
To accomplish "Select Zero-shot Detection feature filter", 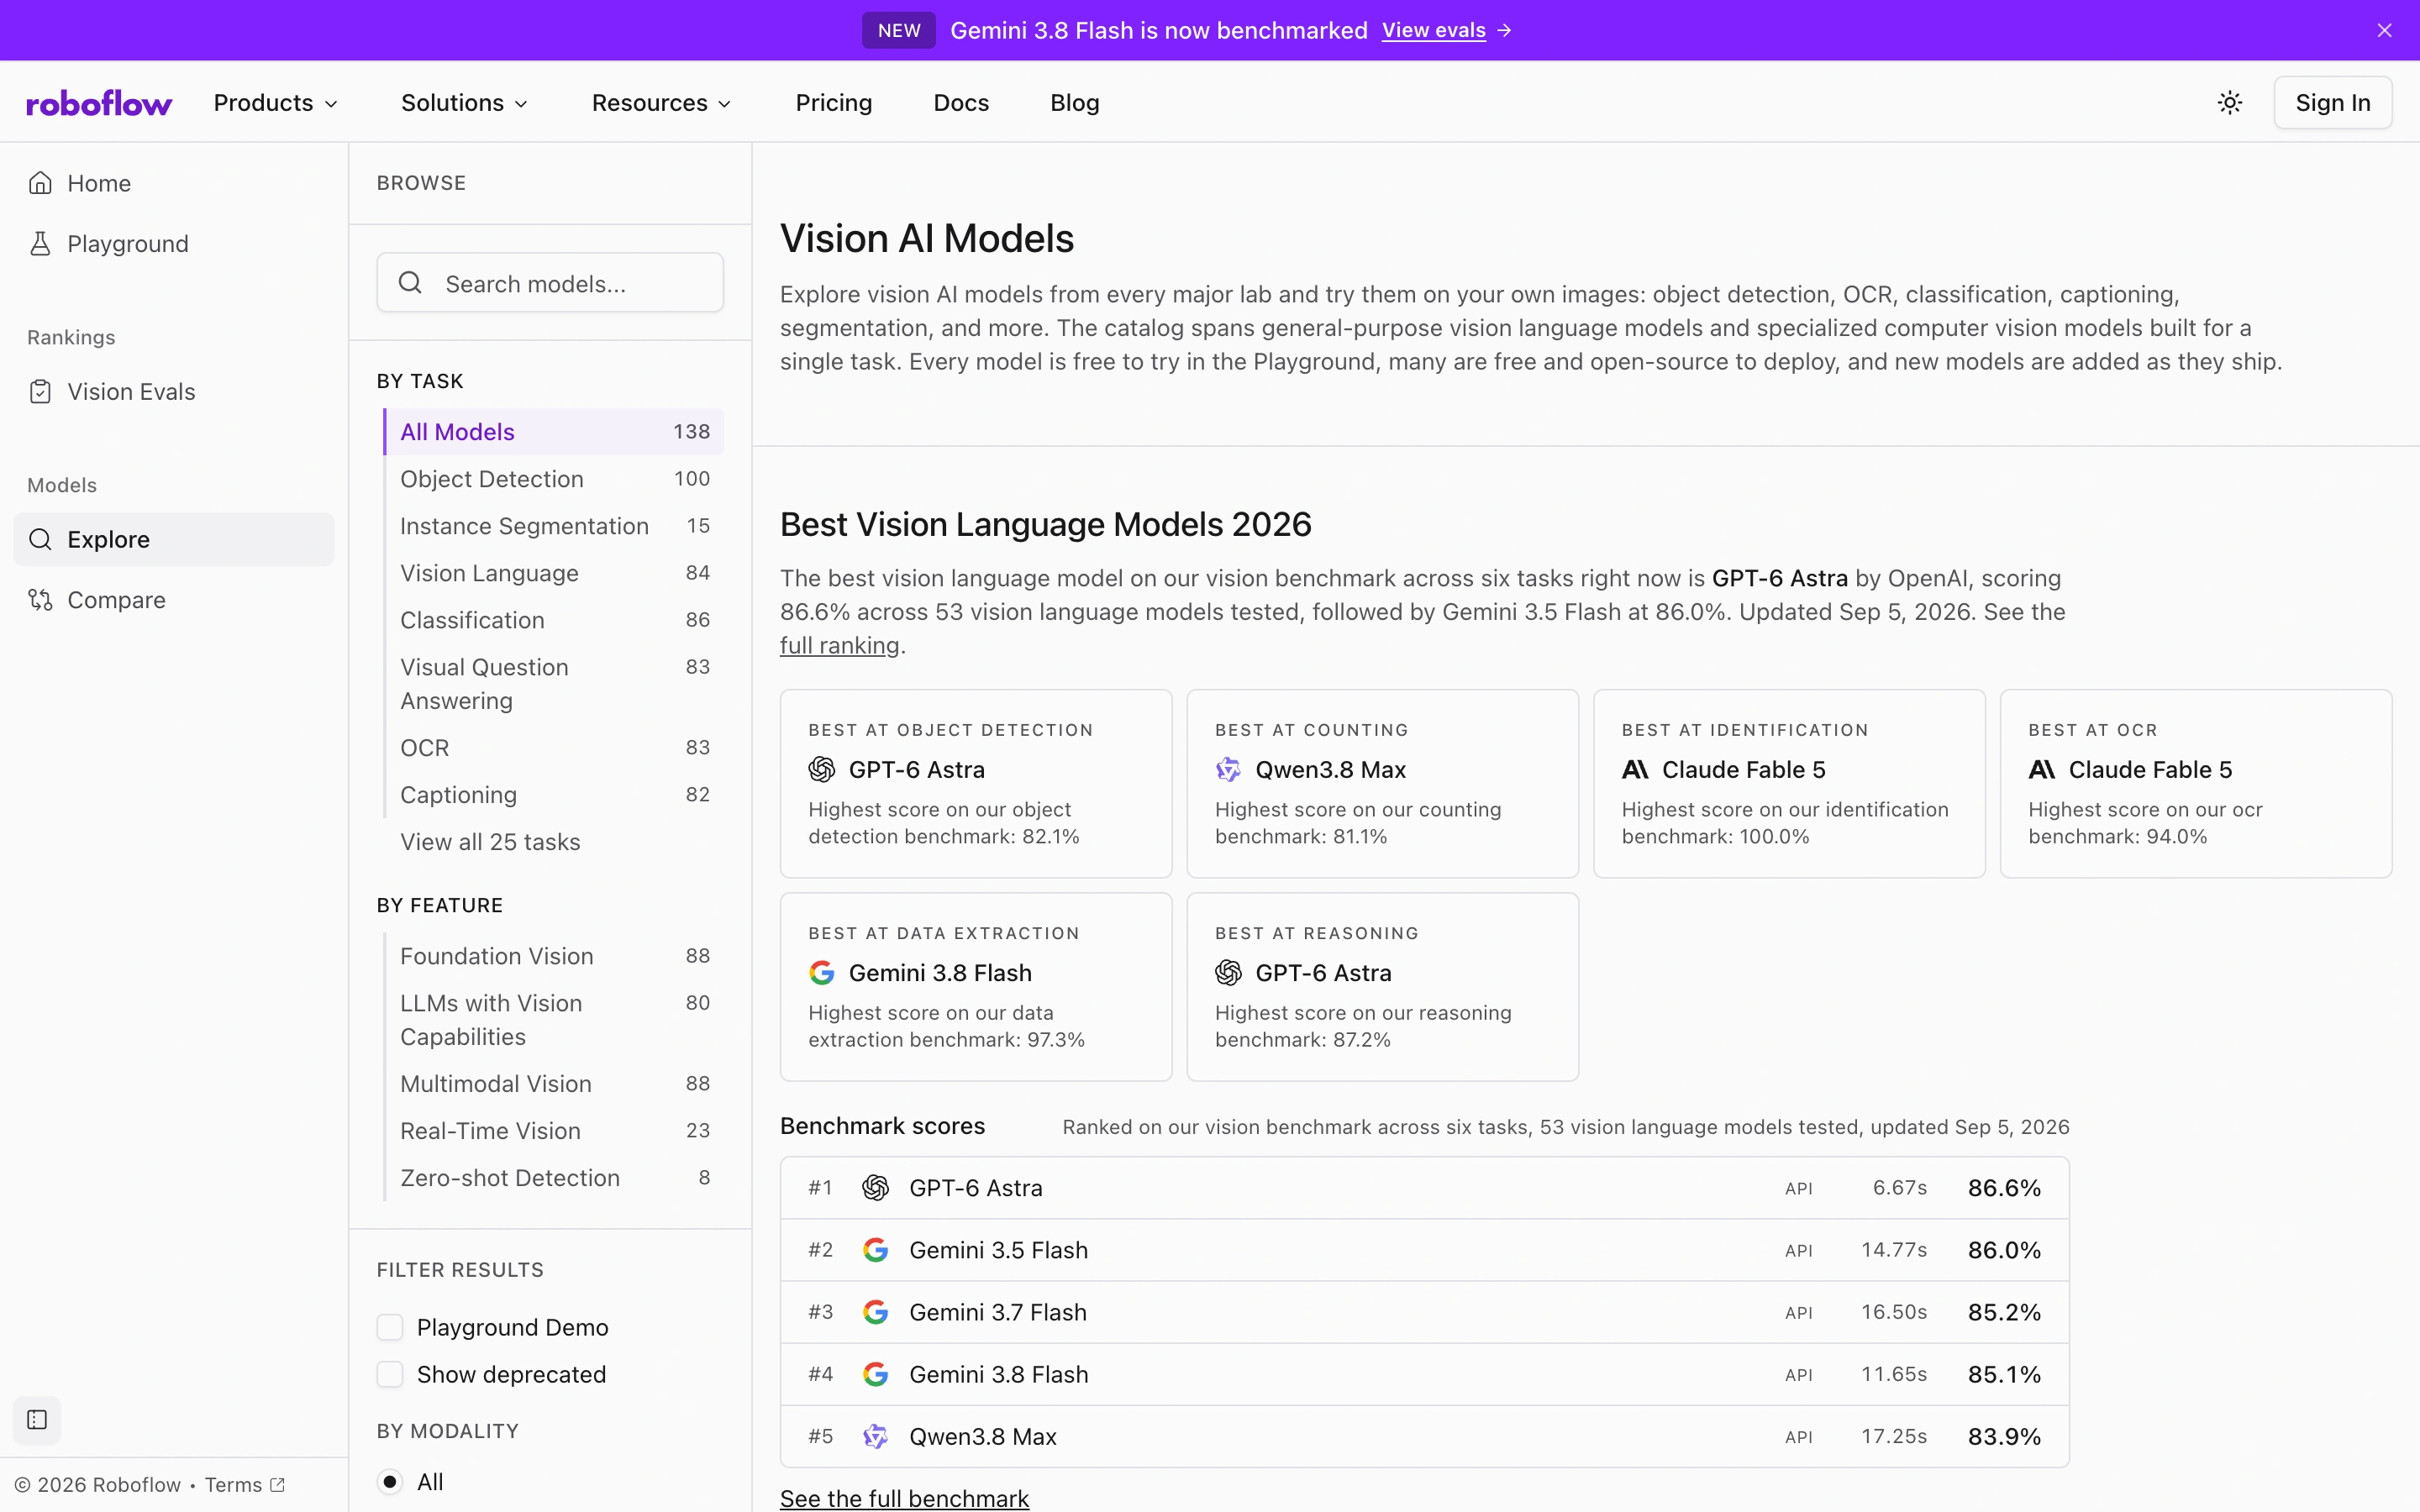I will tap(554, 1178).
